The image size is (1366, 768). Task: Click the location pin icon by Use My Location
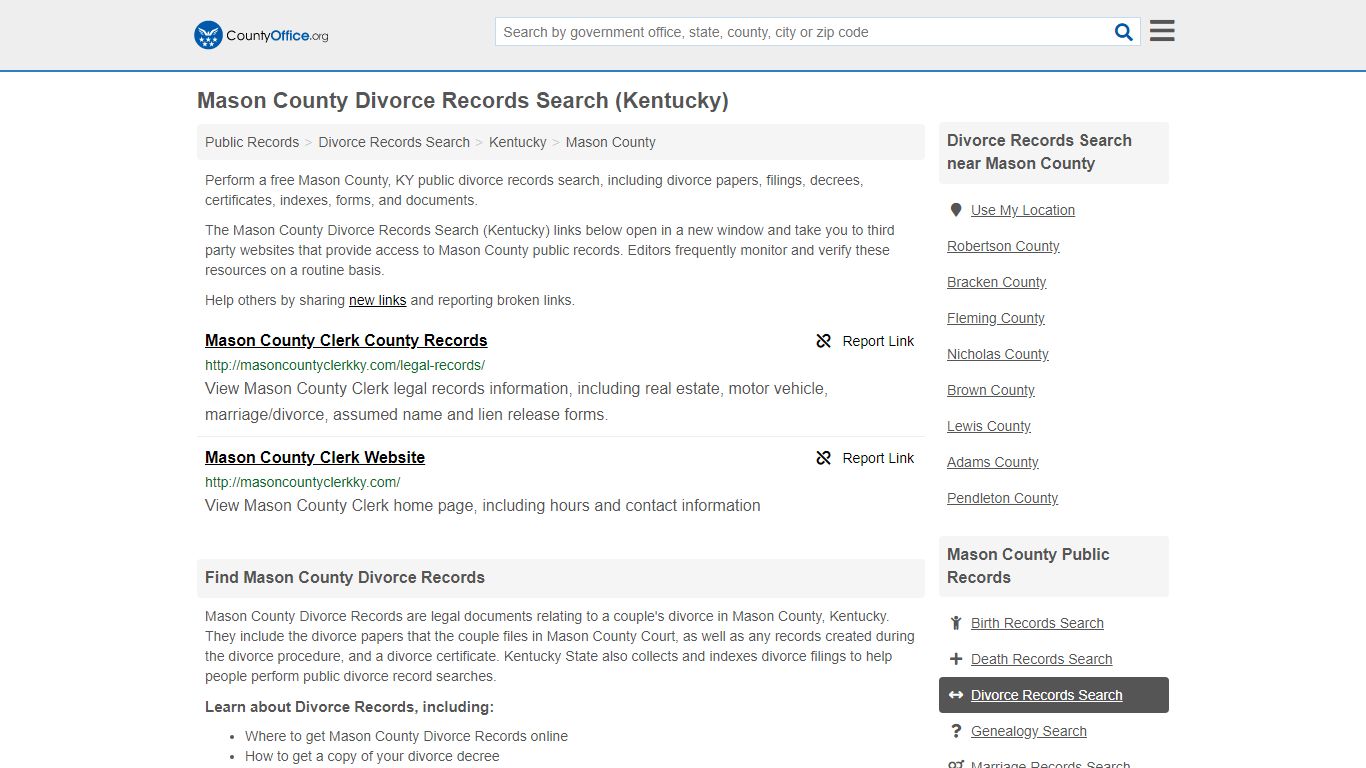click(956, 210)
